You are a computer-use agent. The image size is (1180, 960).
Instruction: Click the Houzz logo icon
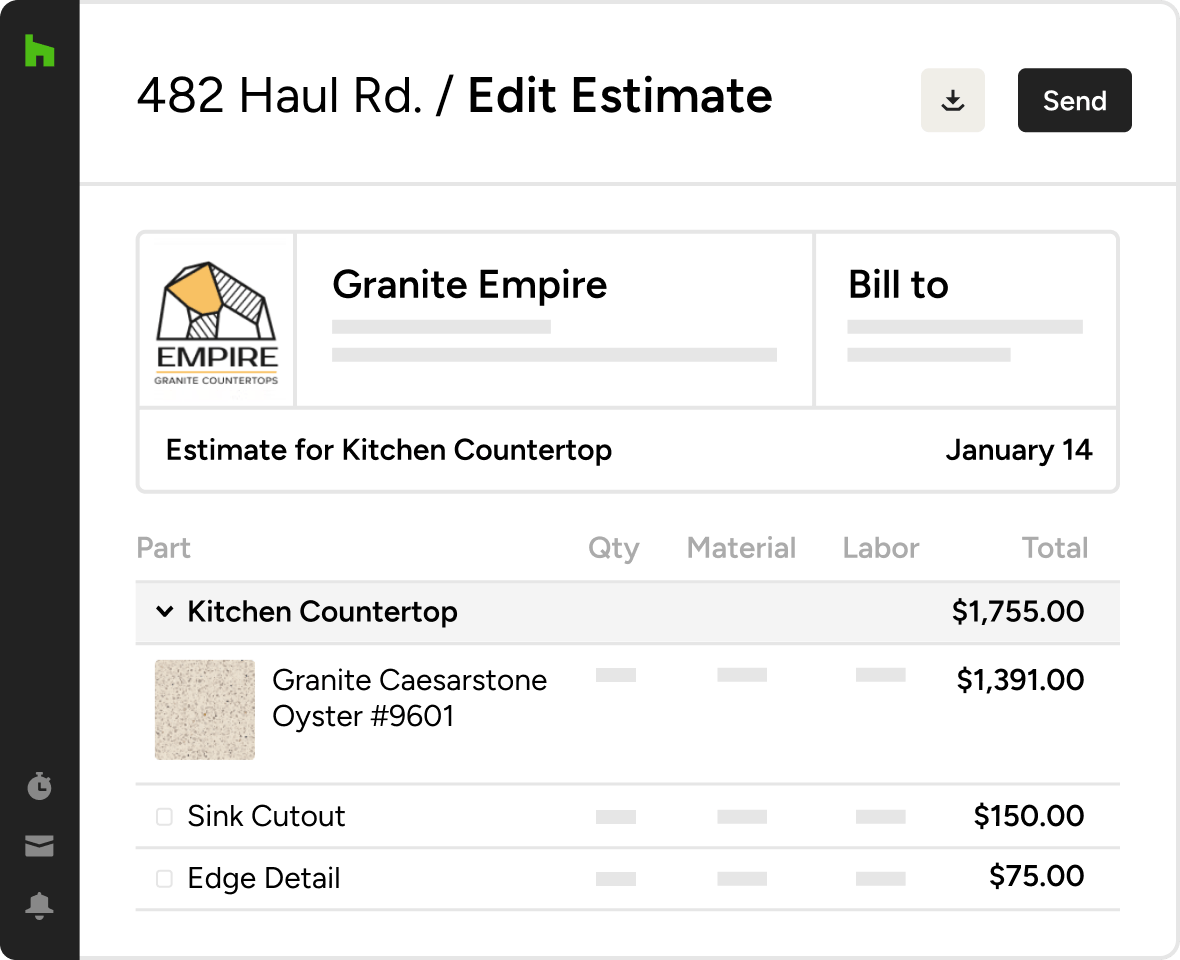pyautogui.click(x=39, y=51)
